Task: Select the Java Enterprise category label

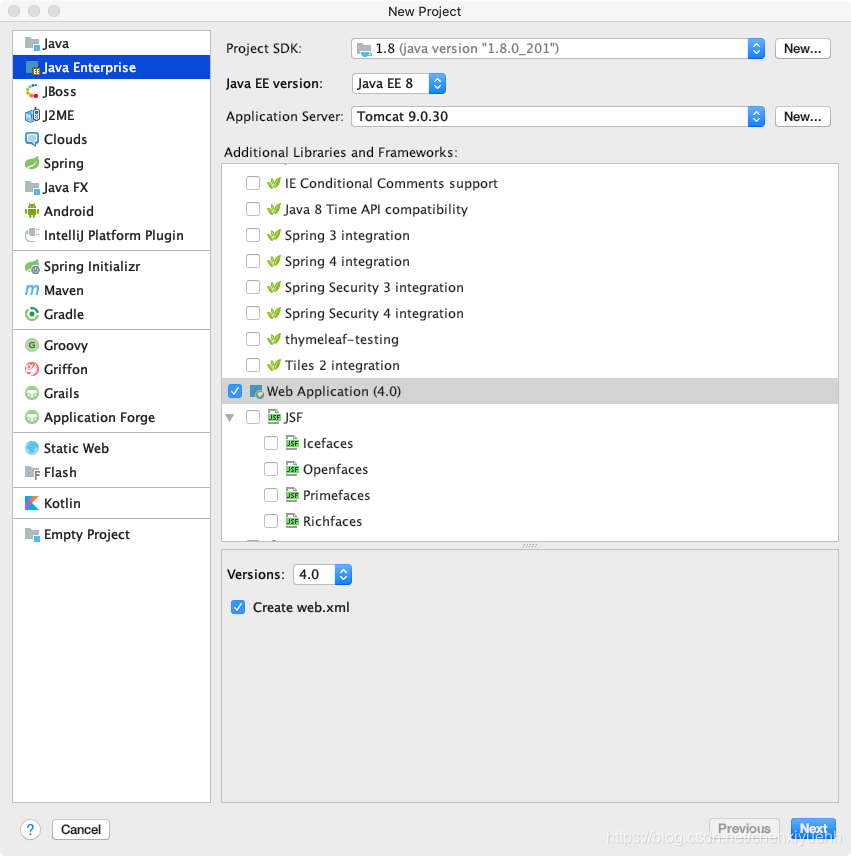Action: pyautogui.click(x=90, y=68)
